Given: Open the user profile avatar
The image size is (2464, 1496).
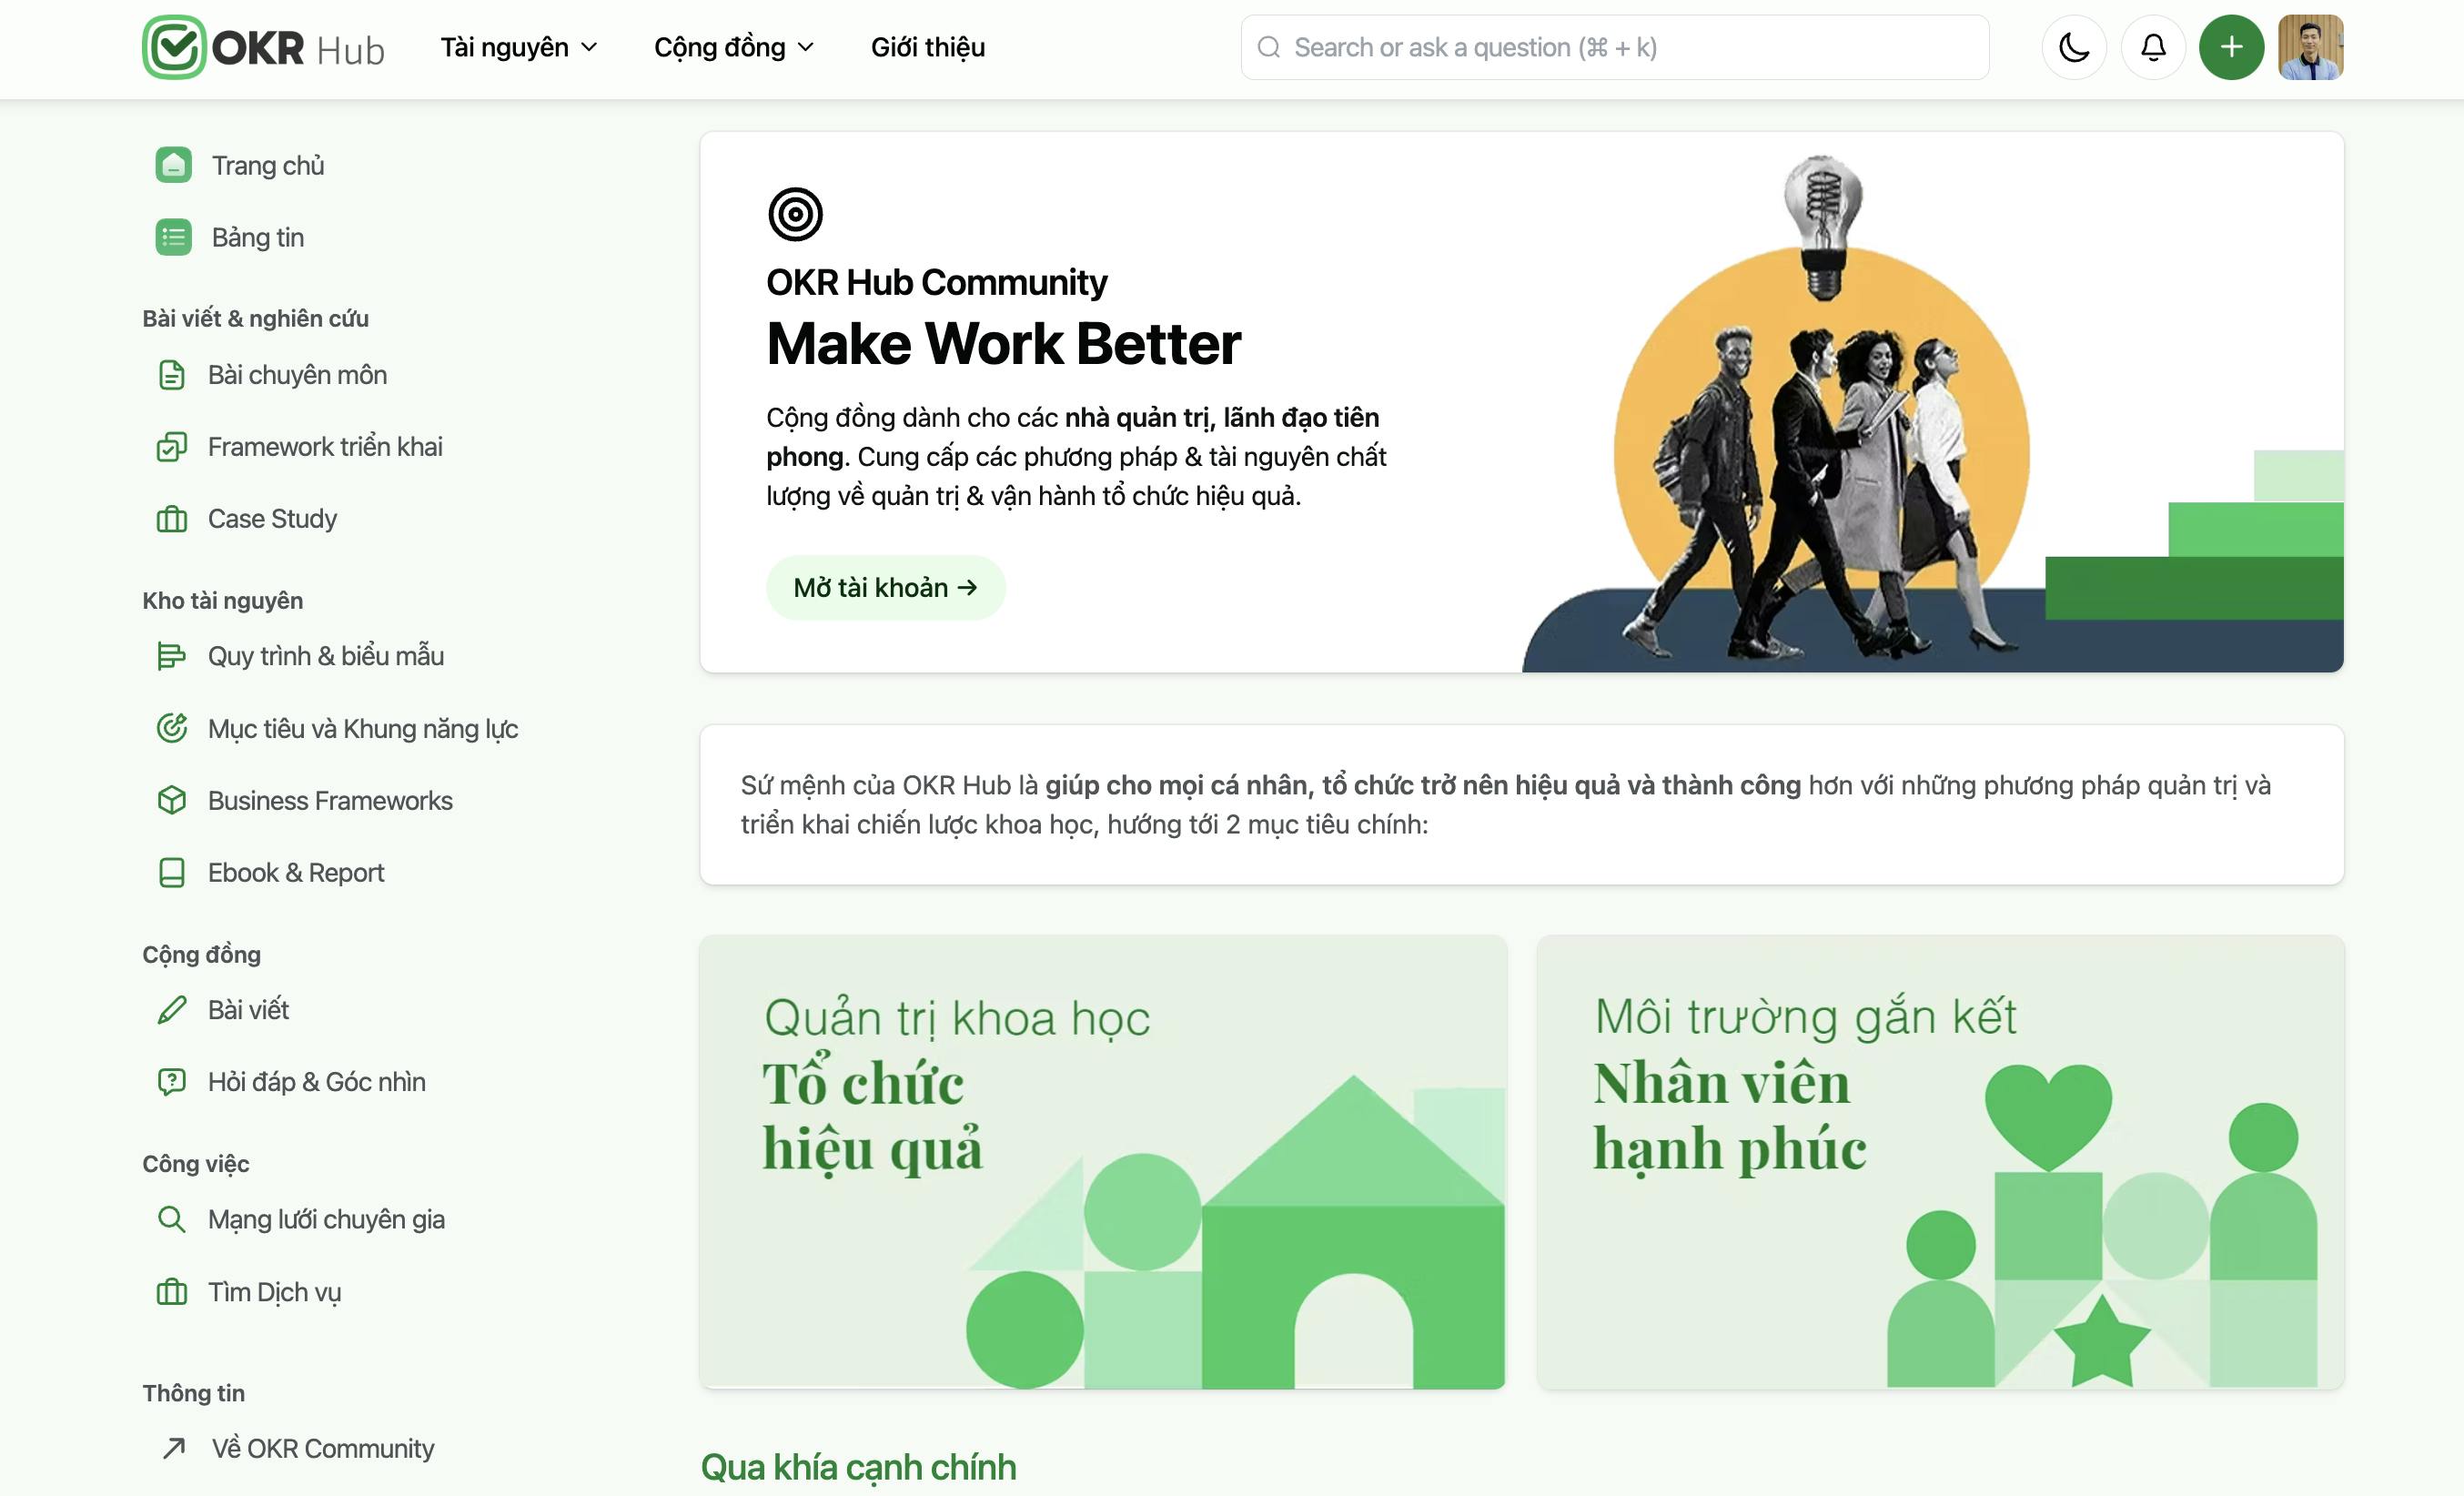Looking at the screenshot, I should point(2310,47).
